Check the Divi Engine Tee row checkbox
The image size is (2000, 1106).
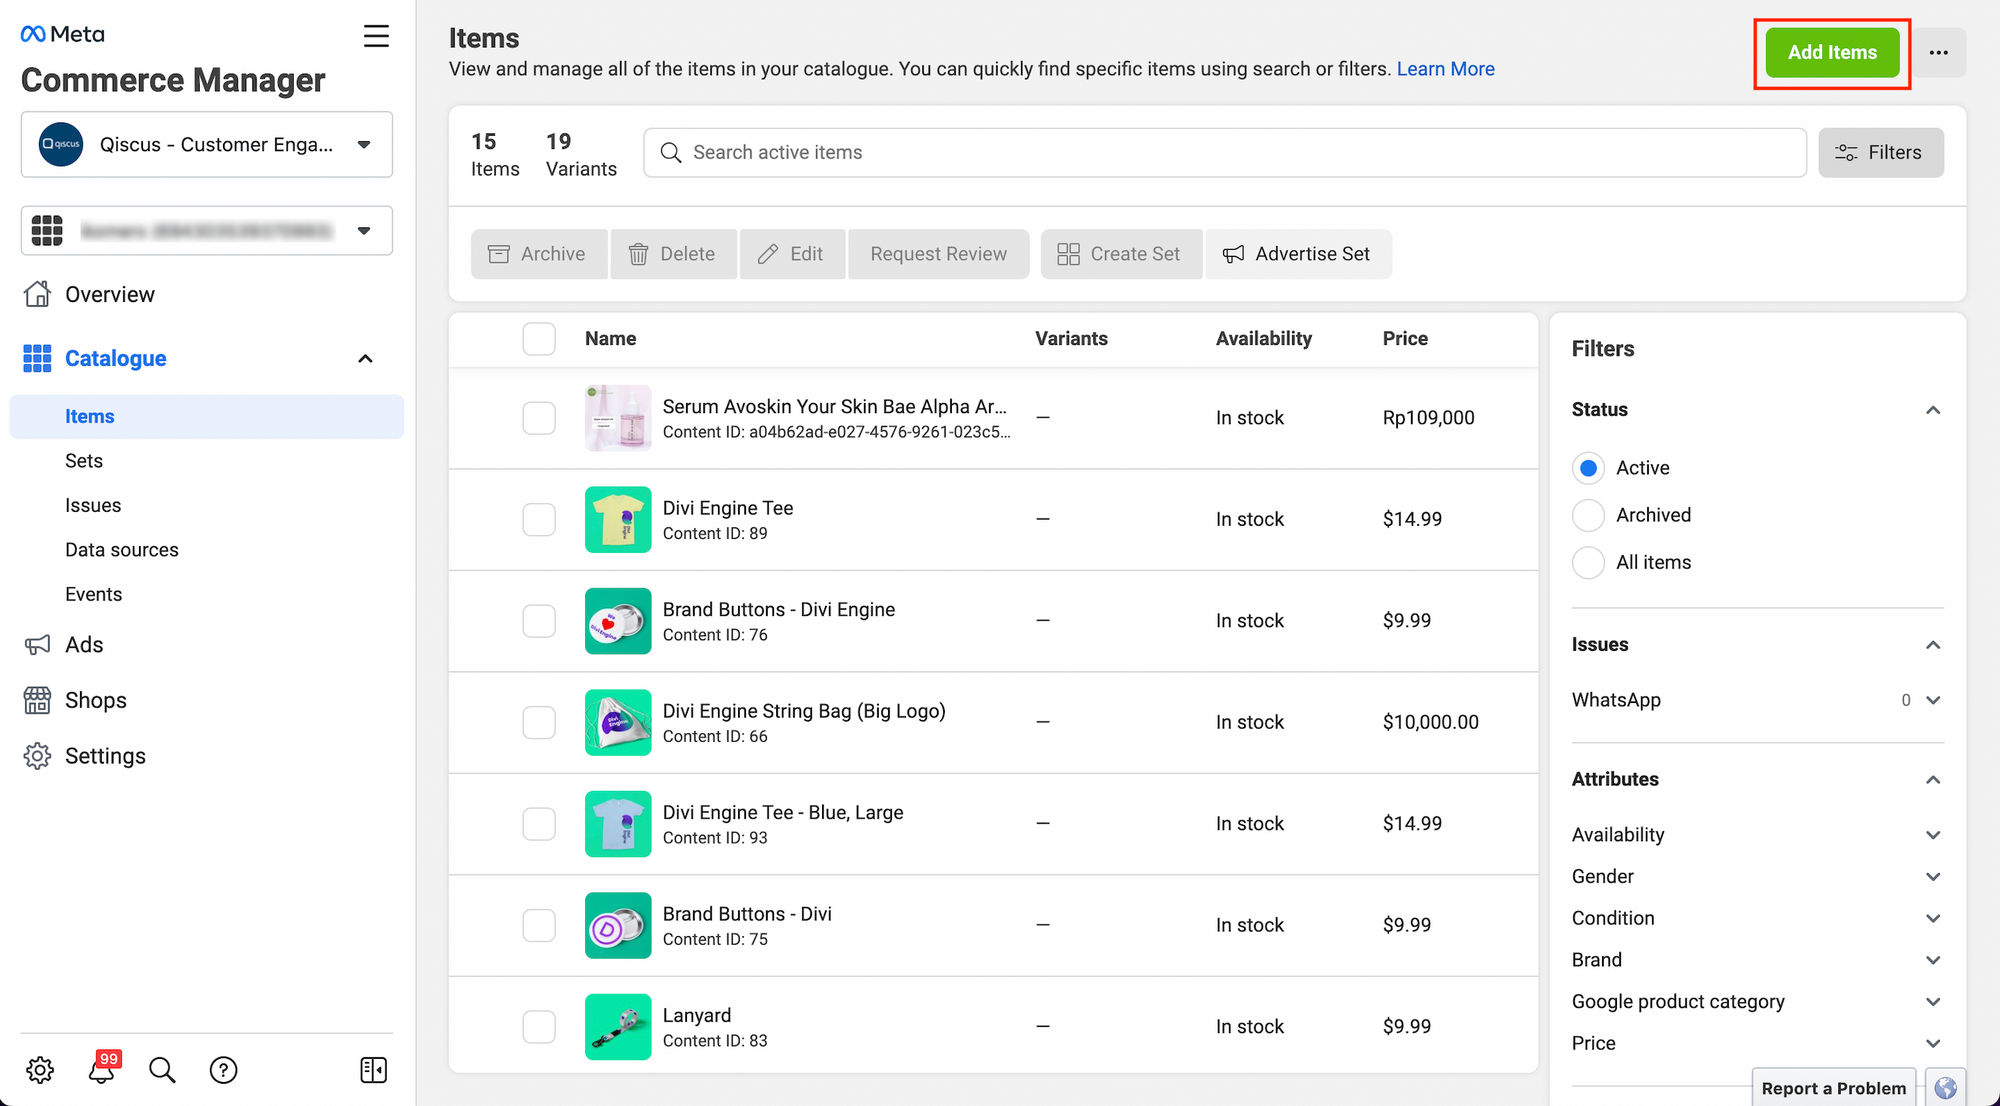(539, 519)
